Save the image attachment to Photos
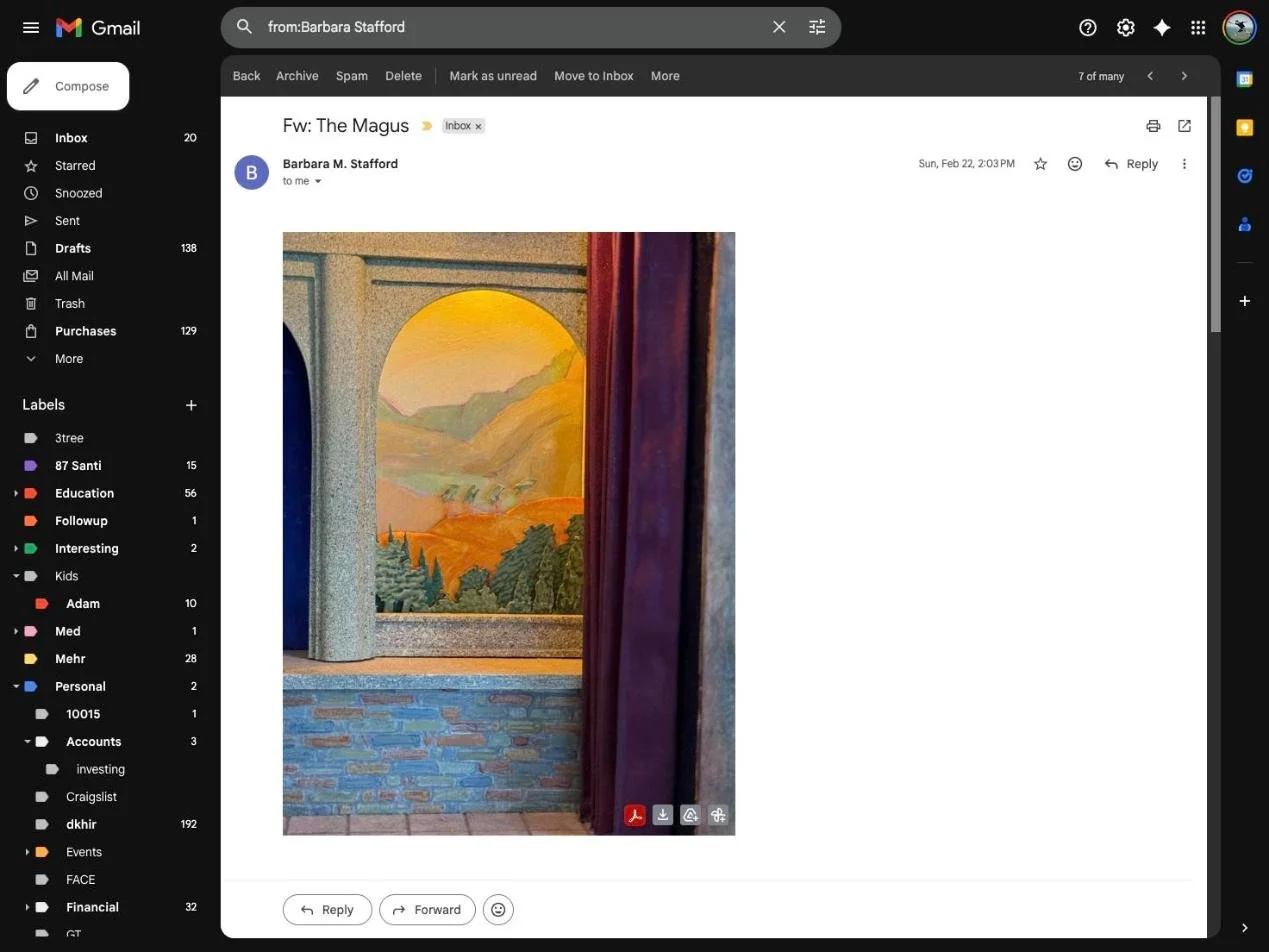This screenshot has height=952, width=1269. 718,816
